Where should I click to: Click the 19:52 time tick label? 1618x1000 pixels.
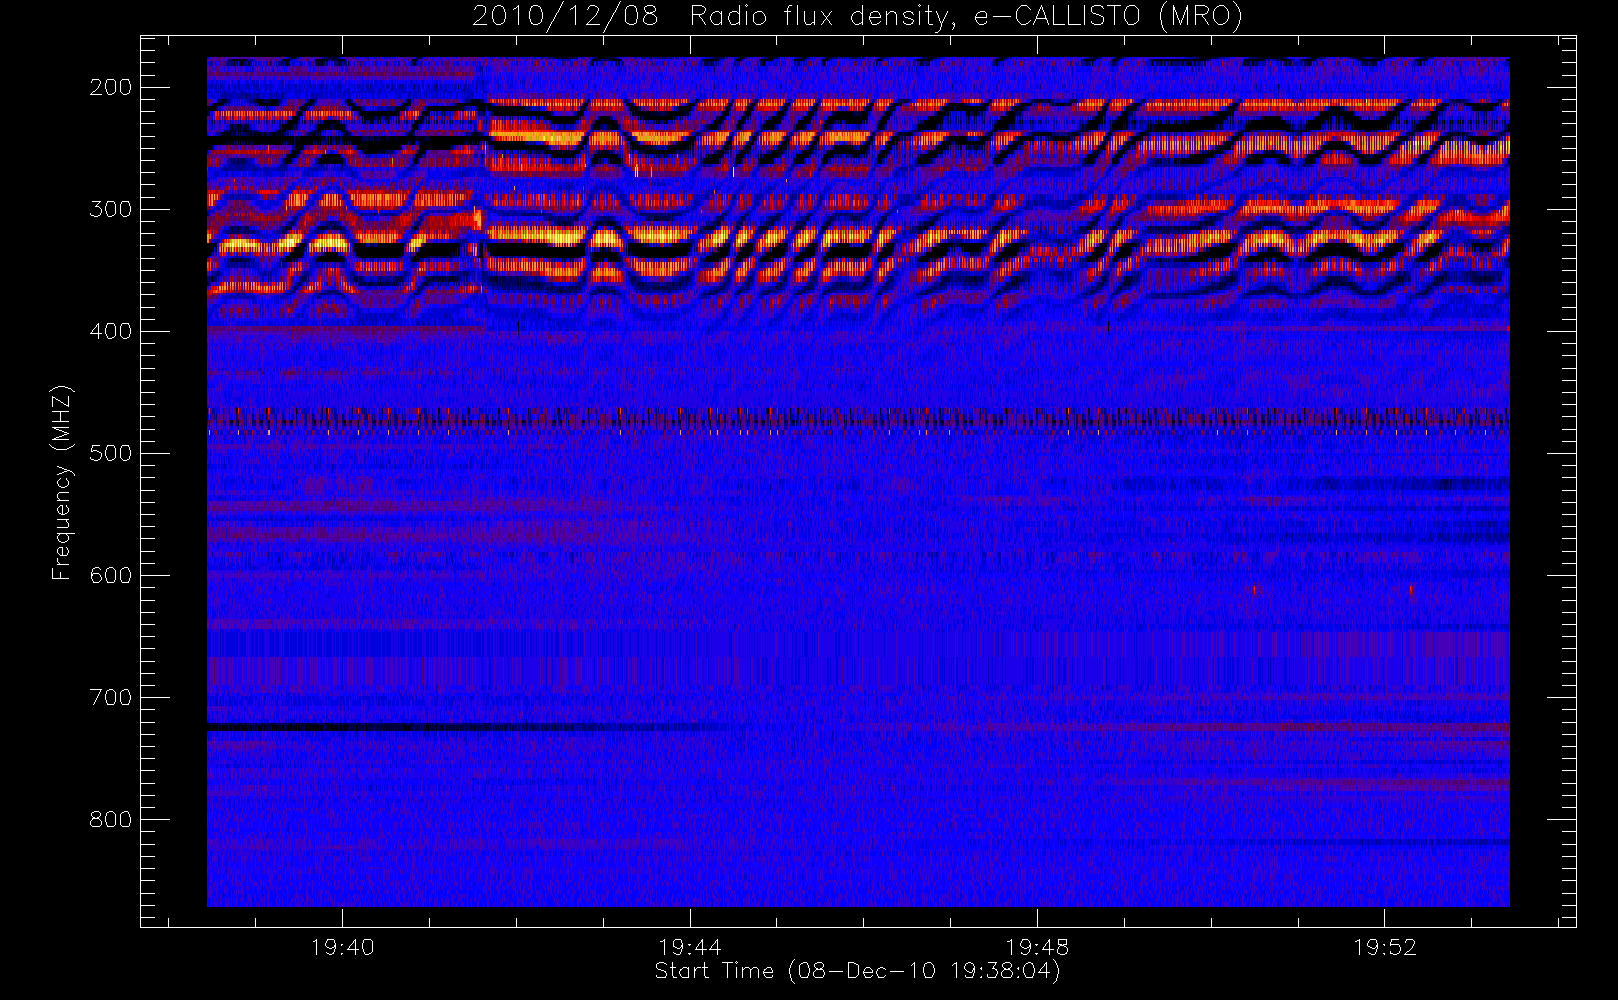click(1384, 947)
